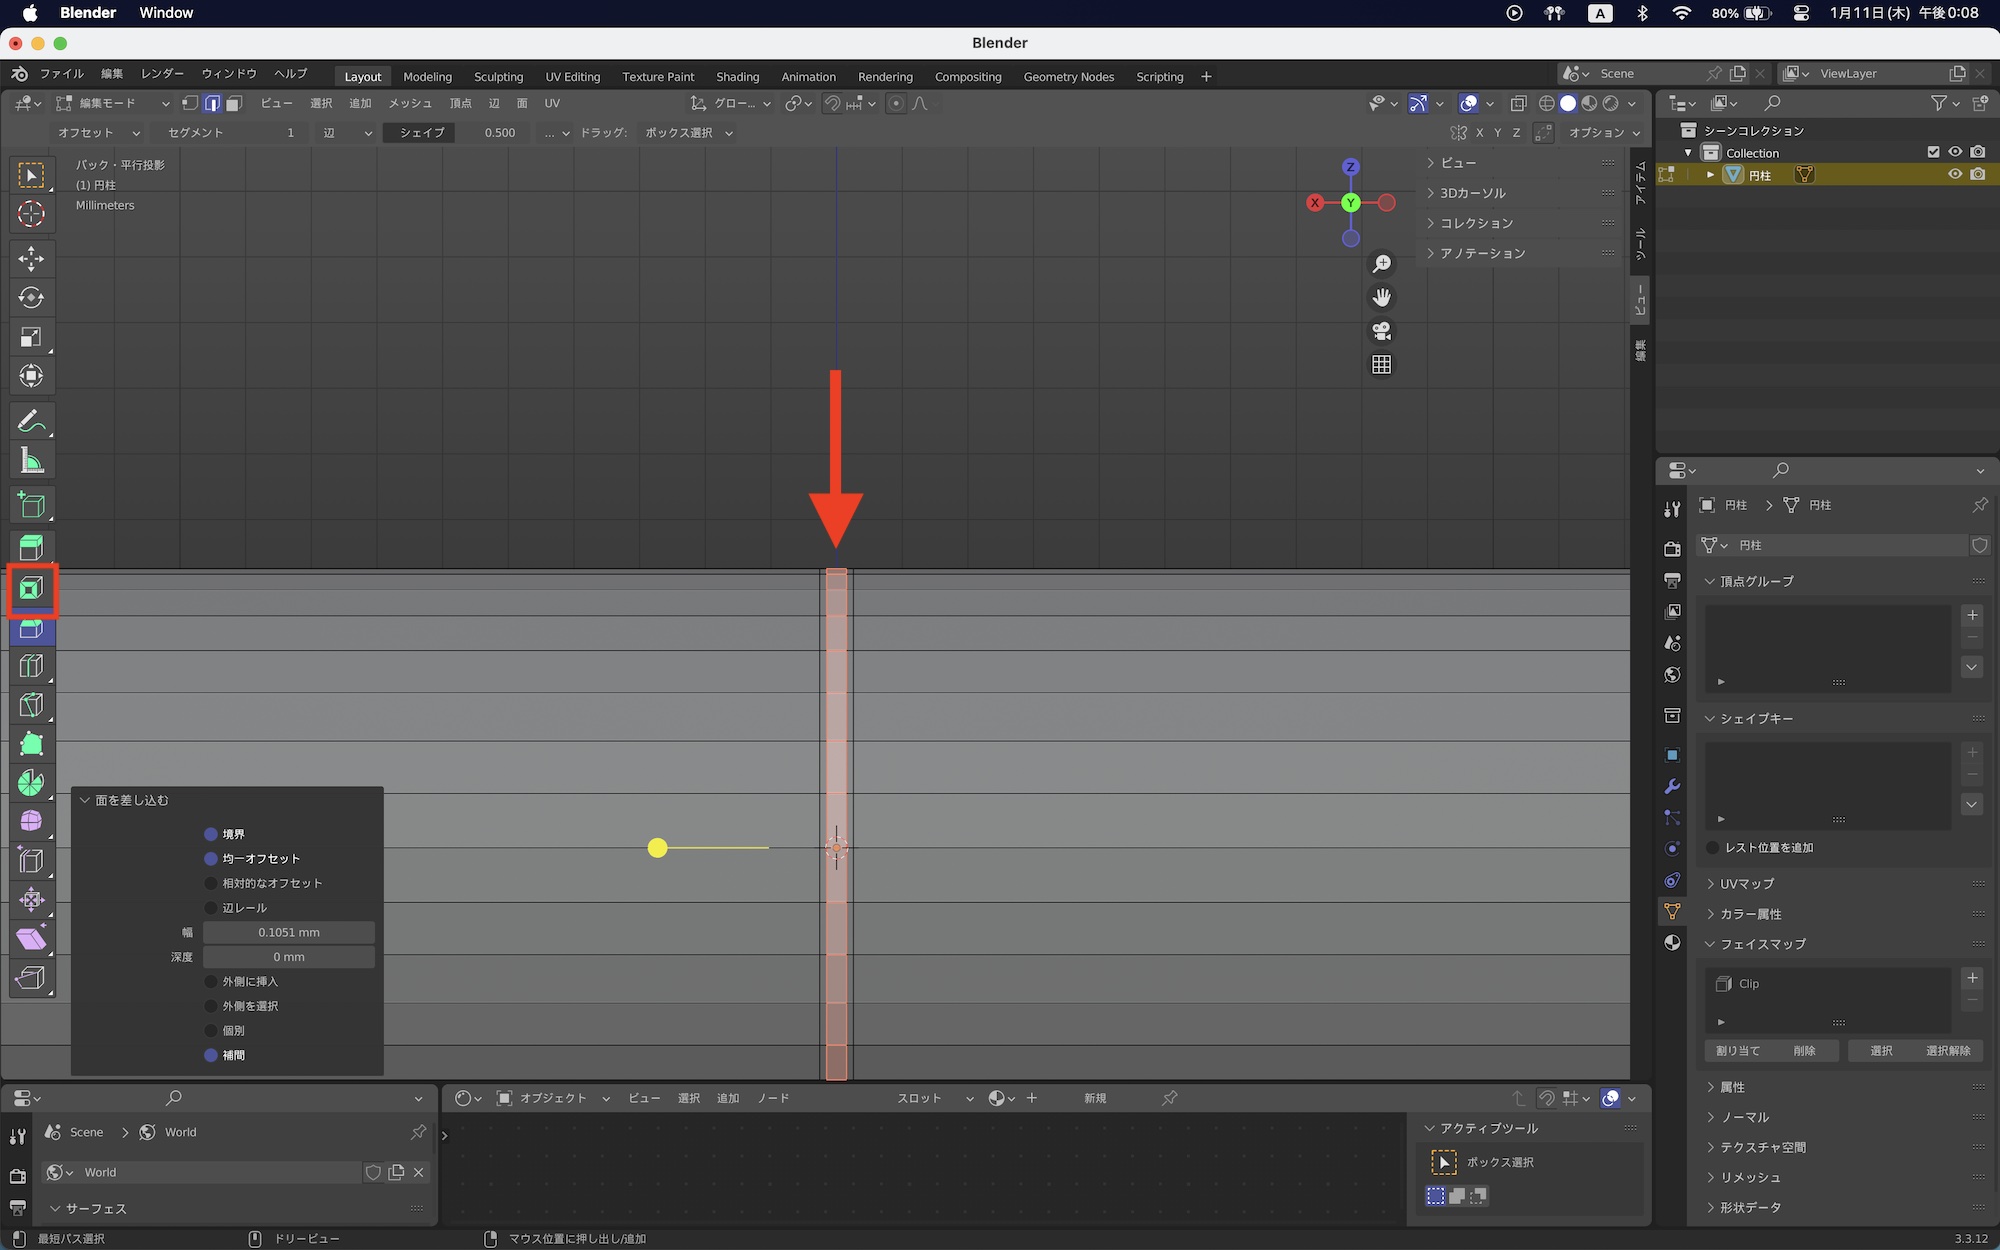Screen dimensions: 2000x1250
Task: Hide 円柱 object with eye icon
Action: [x=1954, y=174]
